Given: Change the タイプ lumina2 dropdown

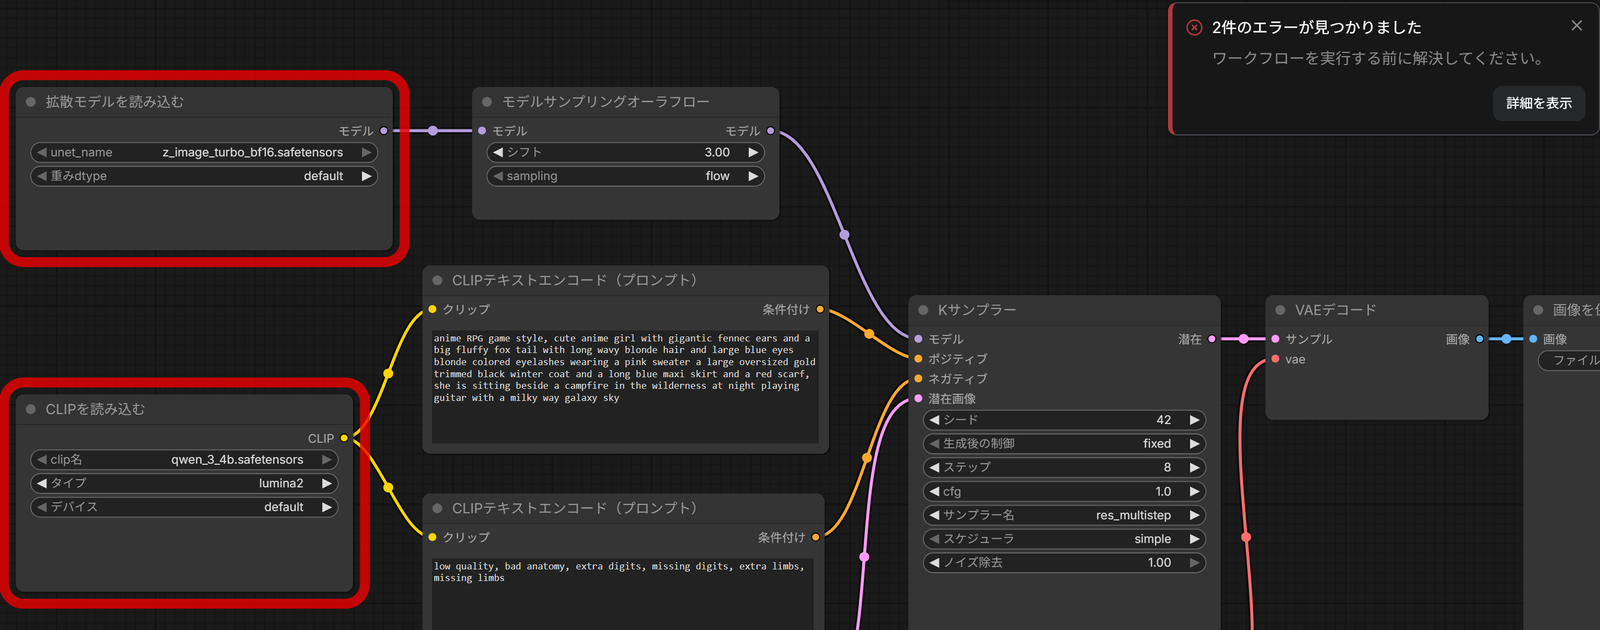Looking at the screenshot, I should click(x=184, y=483).
